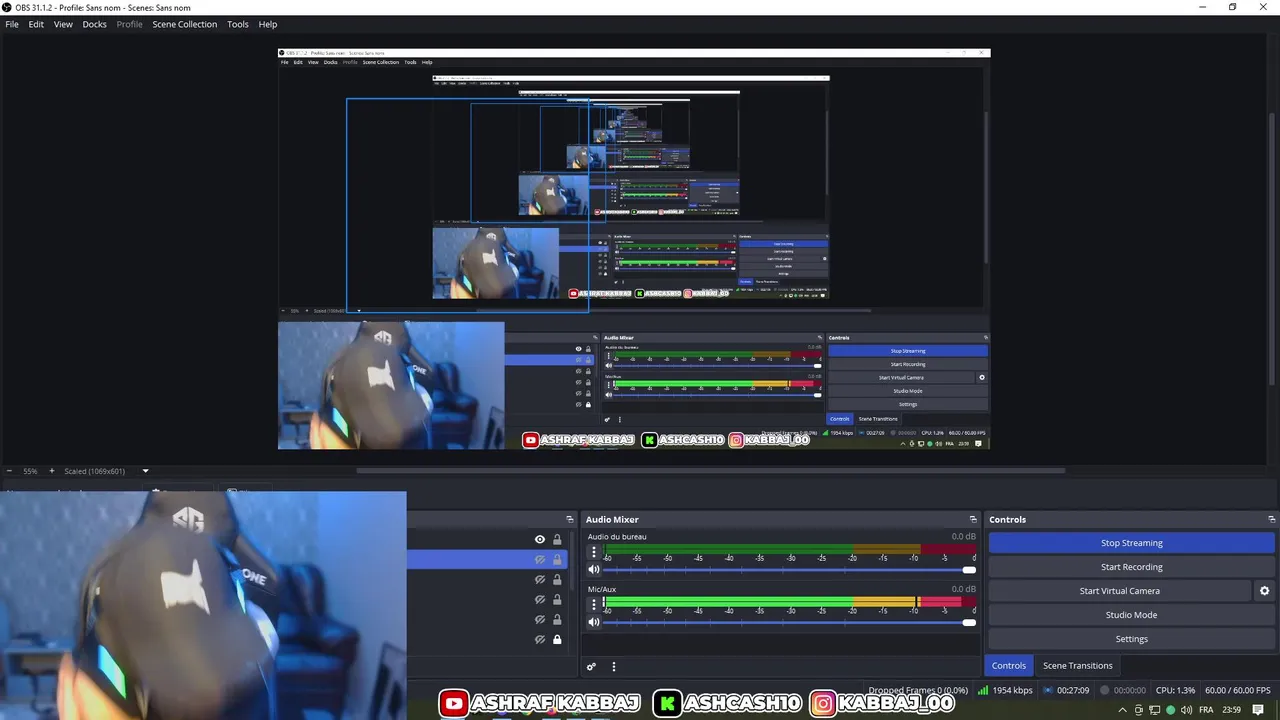Viewport: 1280px width, 720px height.
Task: Open the Tools menu
Action: click(x=237, y=24)
